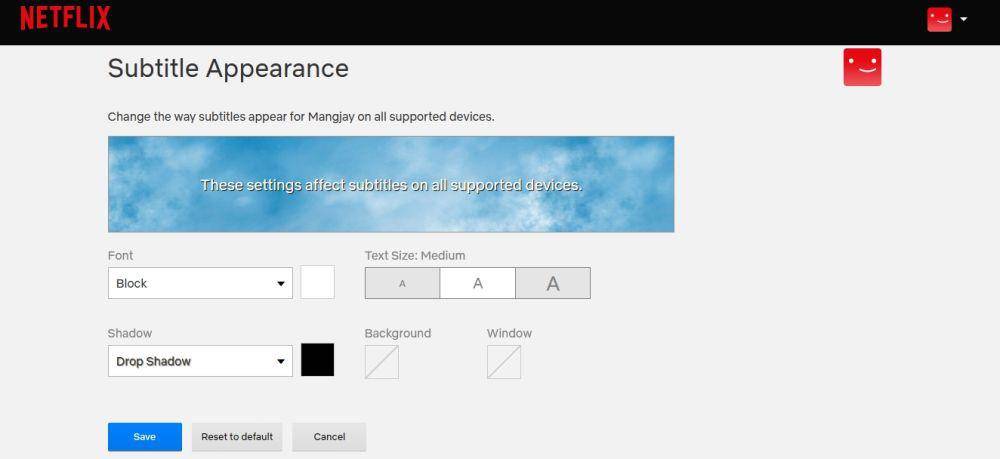Select the small text size A

point(402,283)
